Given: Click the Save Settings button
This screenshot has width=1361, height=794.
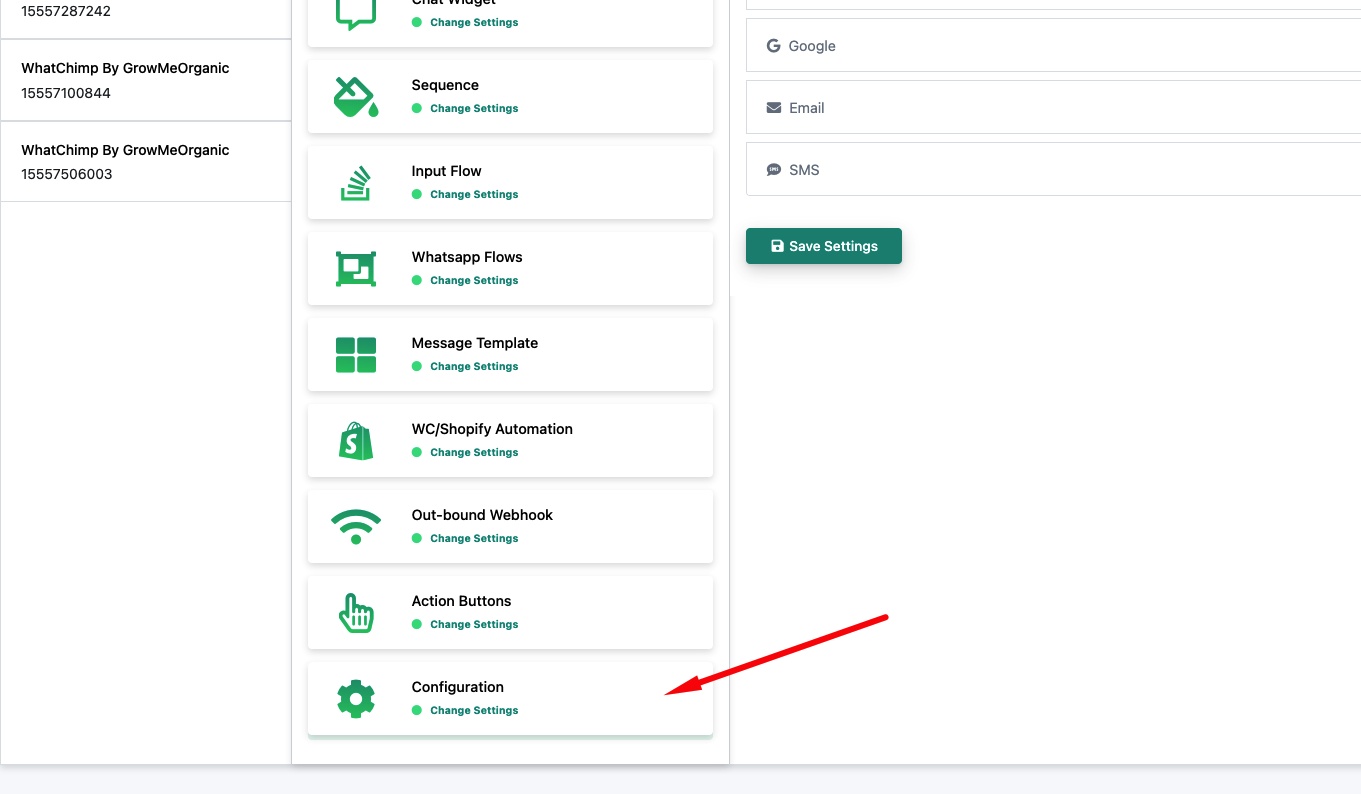Looking at the screenshot, I should 824,246.
